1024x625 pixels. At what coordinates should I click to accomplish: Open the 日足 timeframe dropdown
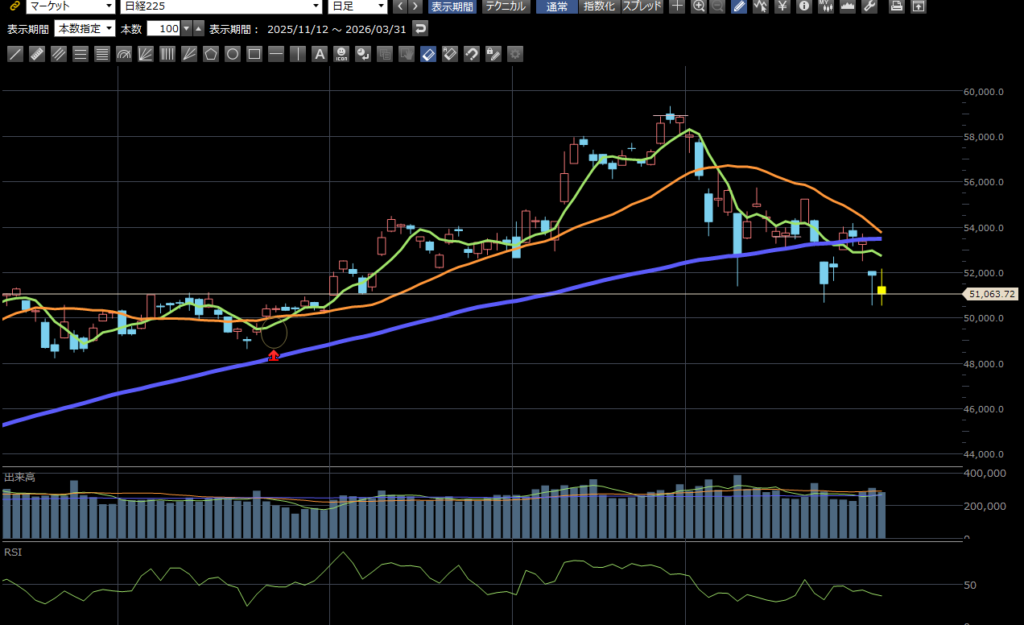[x=358, y=7]
